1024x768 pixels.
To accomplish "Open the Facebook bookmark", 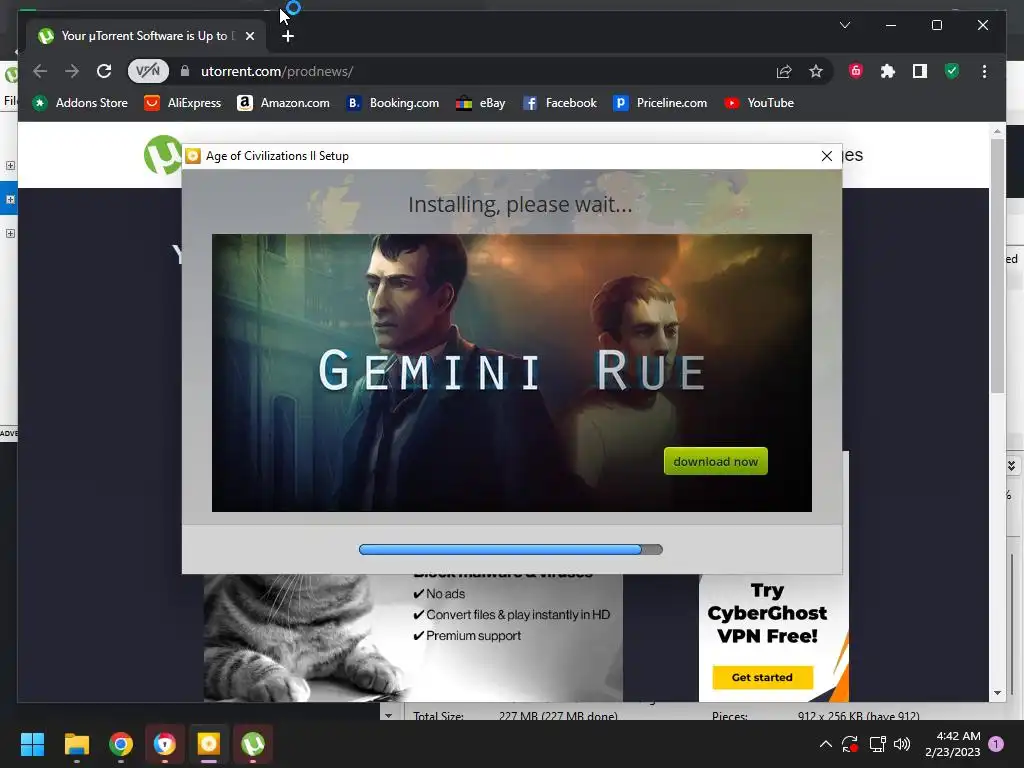I will pos(560,103).
